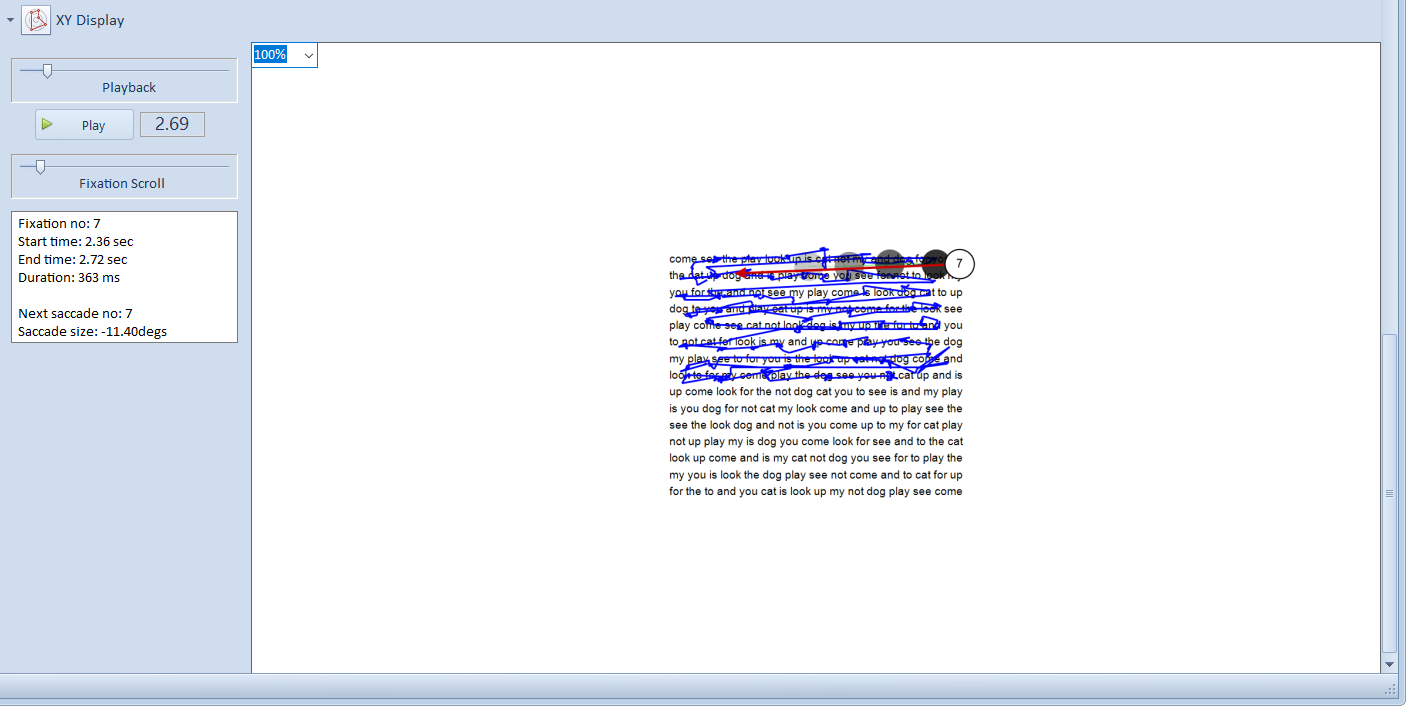Image resolution: width=1406 pixels, height=706 pixels.
Task: Select the 100% zoom value text
Action: coord(270,55)
